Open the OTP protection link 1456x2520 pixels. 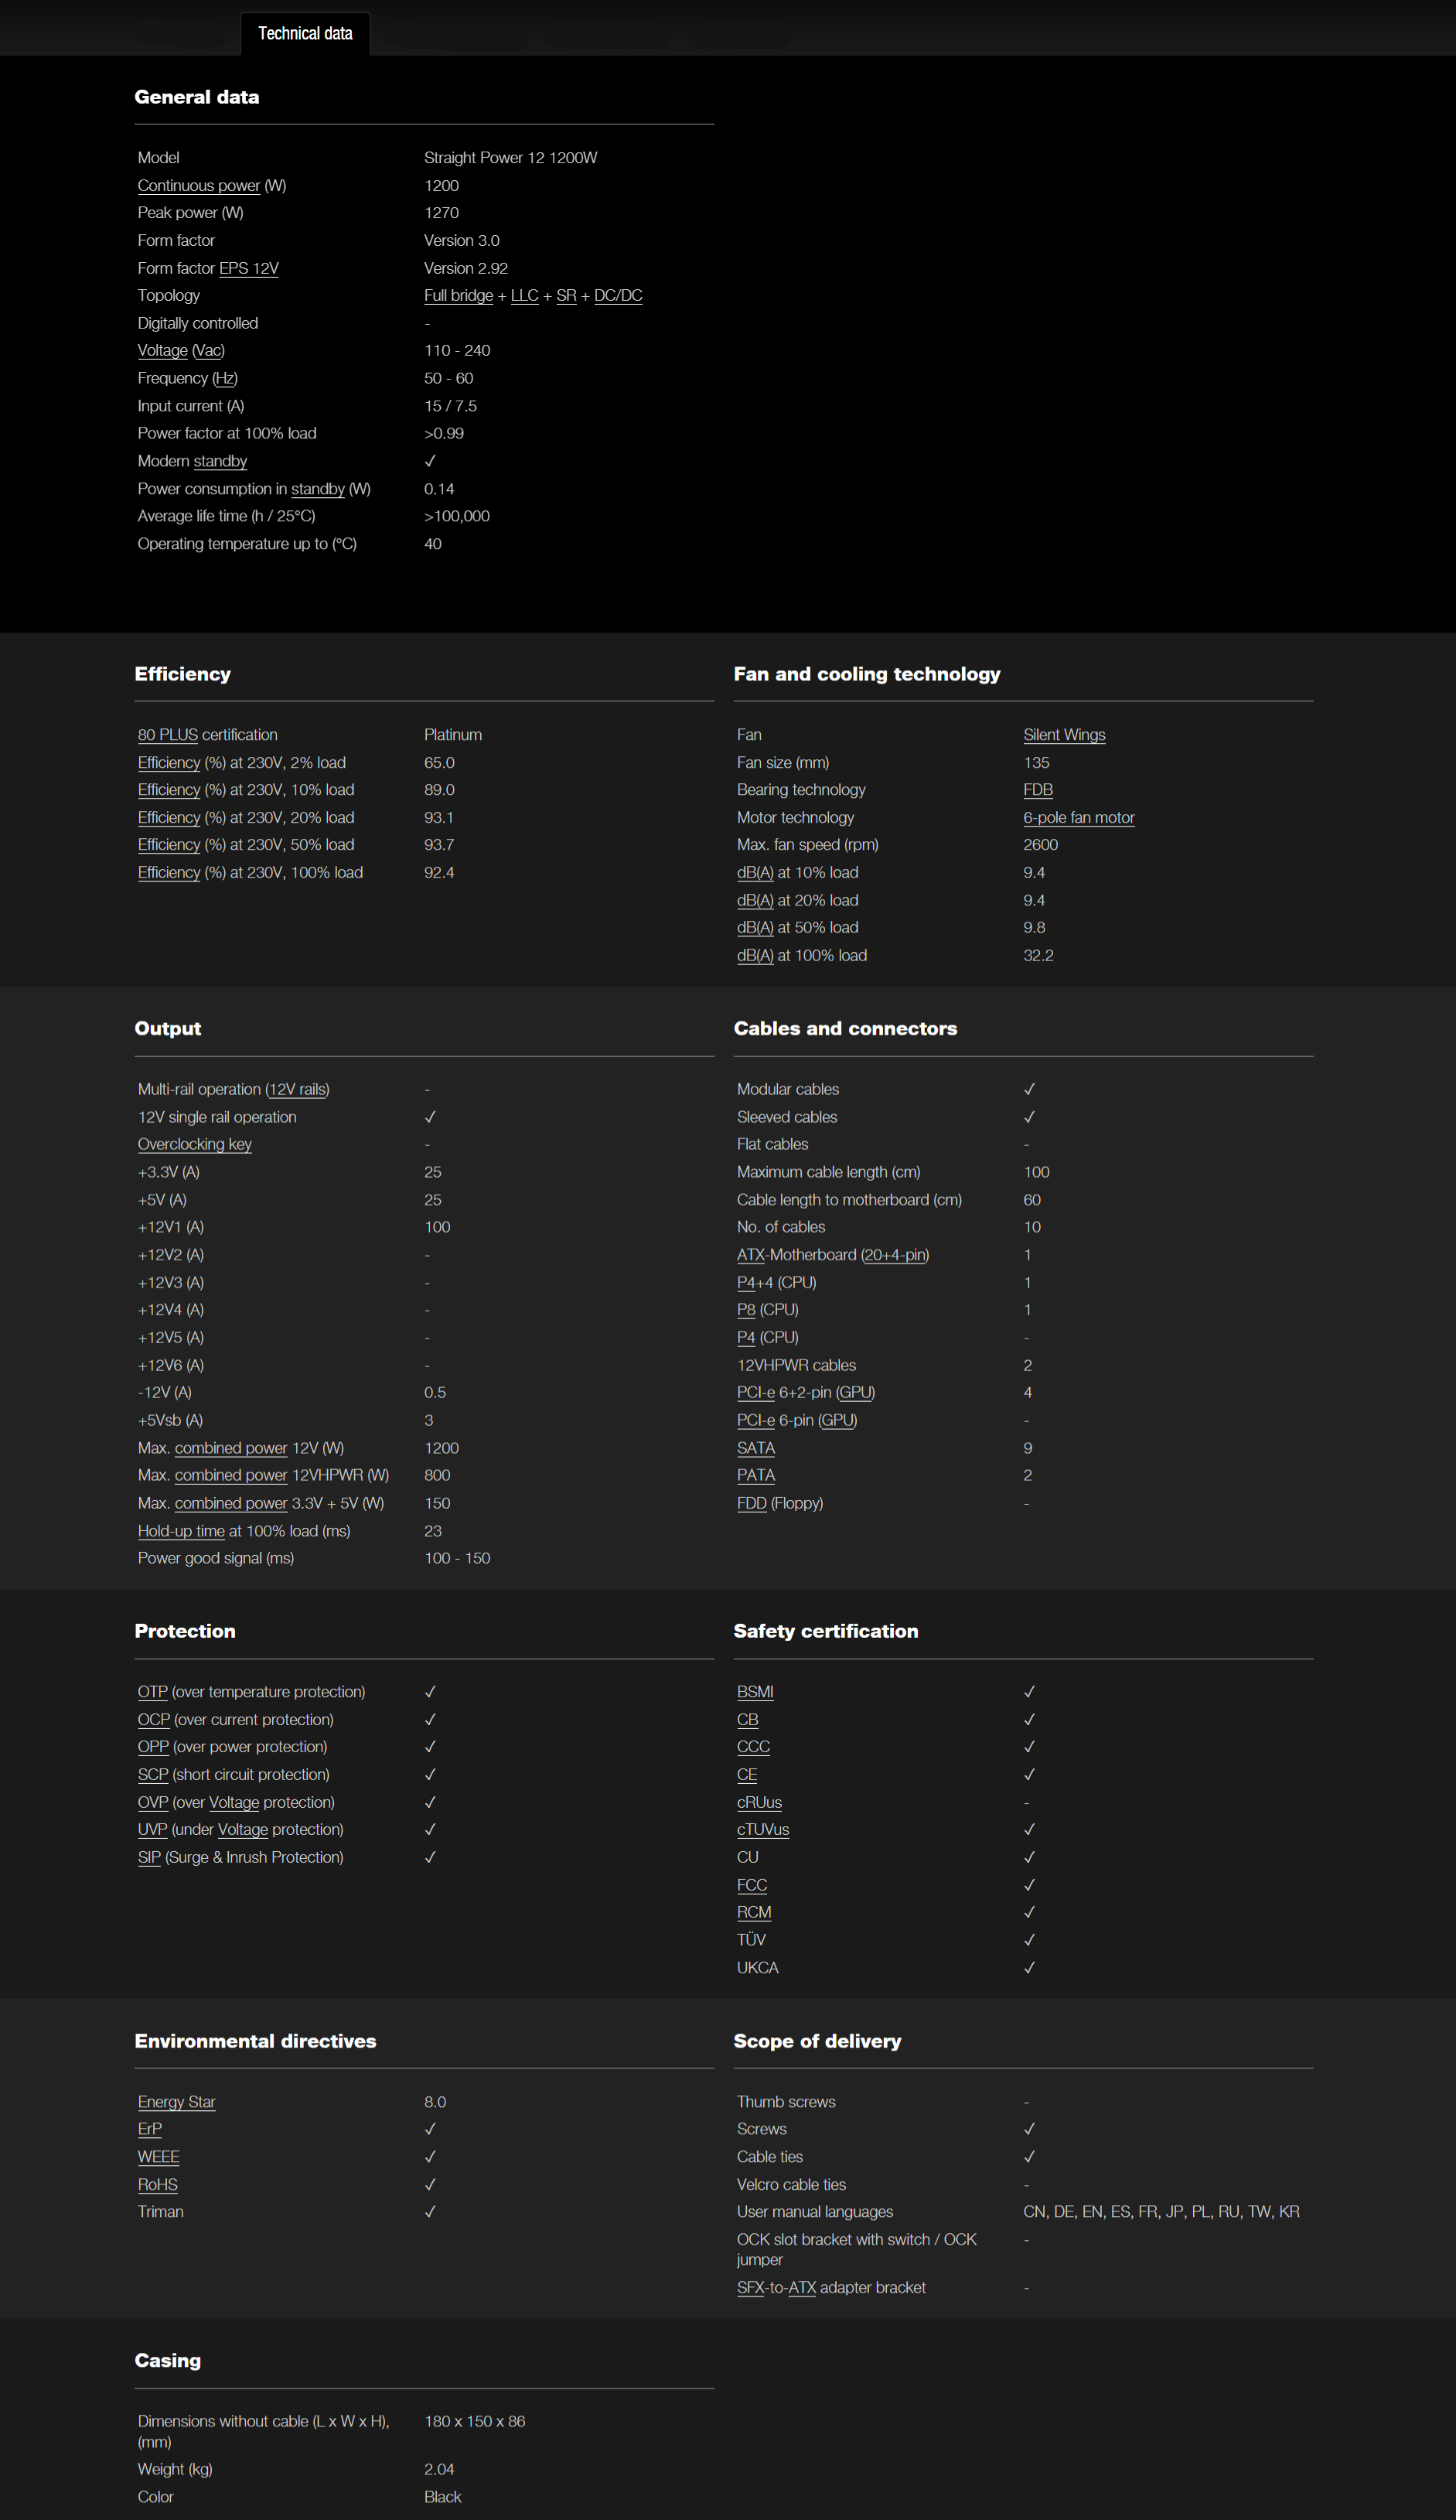click(x=152, y=1692)
